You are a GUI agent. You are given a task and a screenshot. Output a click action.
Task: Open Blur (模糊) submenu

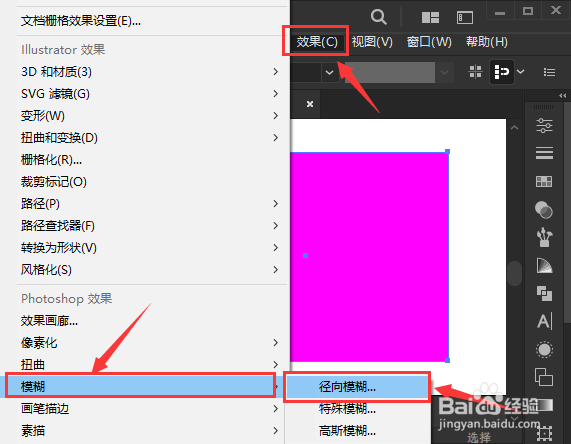(x=141, y=386)
